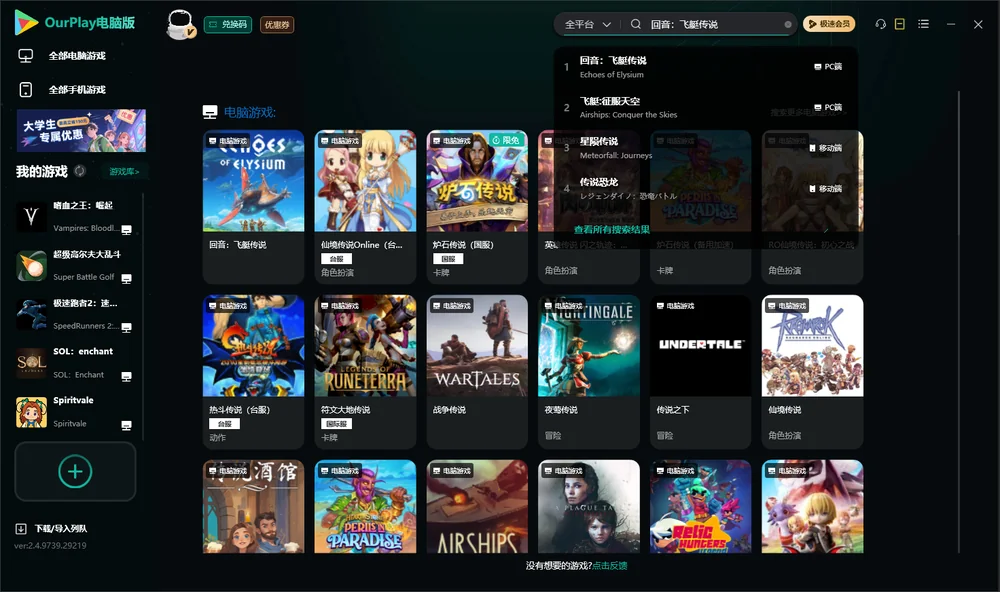Click the phone icon next to 全部手机游戏
Image resolution: width=1000 pixels, height=592 pixels.
pyautogui.click(x=26, y=90)
